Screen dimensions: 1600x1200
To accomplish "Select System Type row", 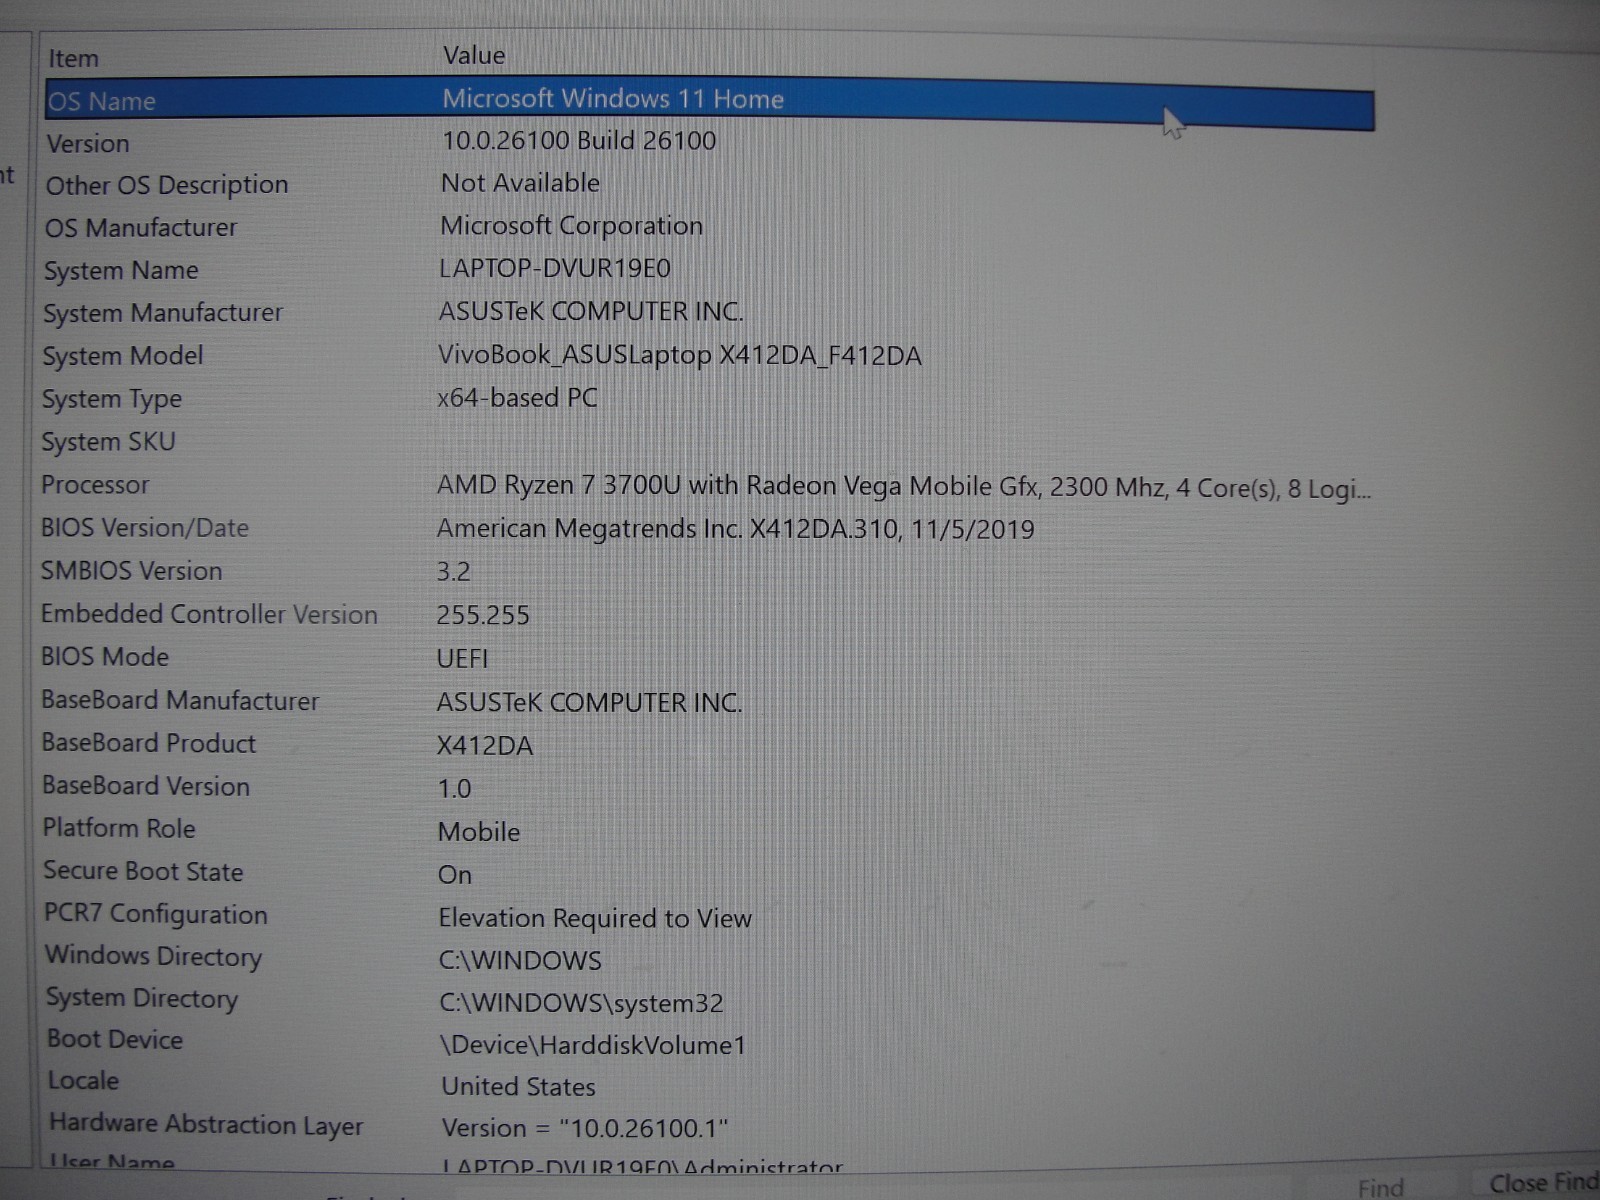I will point(112,400).
